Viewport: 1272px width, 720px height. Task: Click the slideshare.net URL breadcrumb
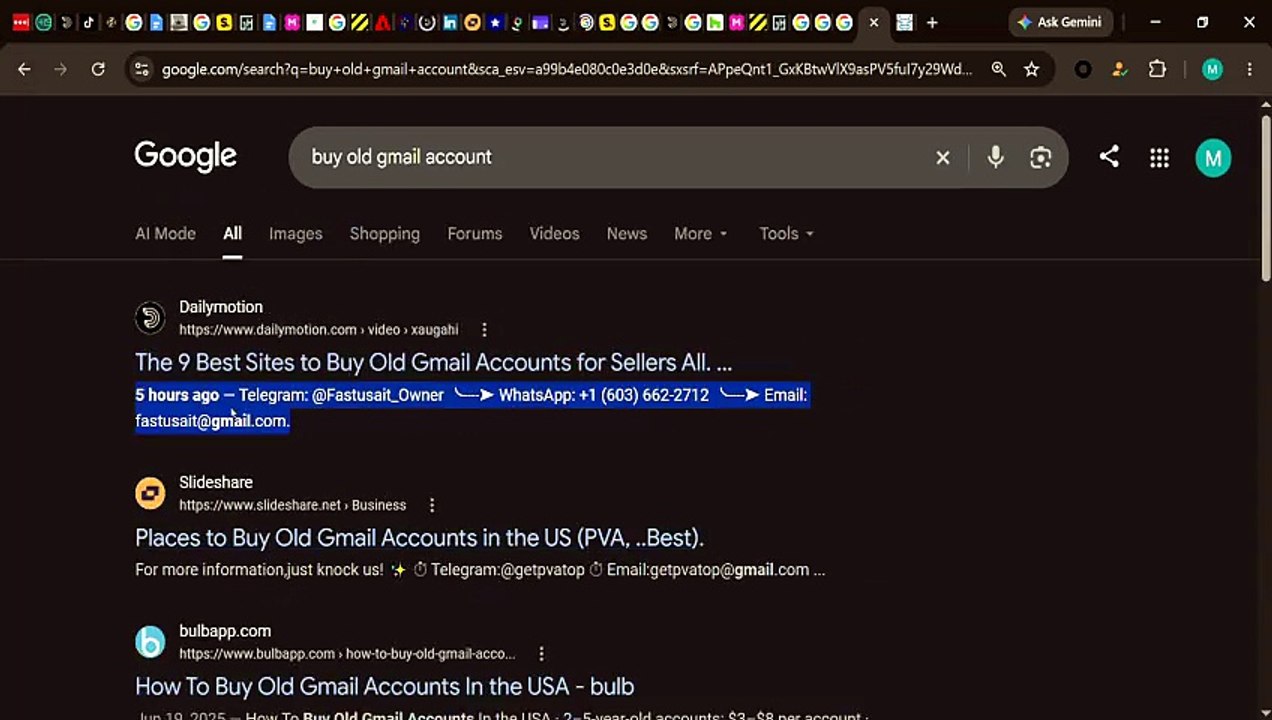(292, 505)
